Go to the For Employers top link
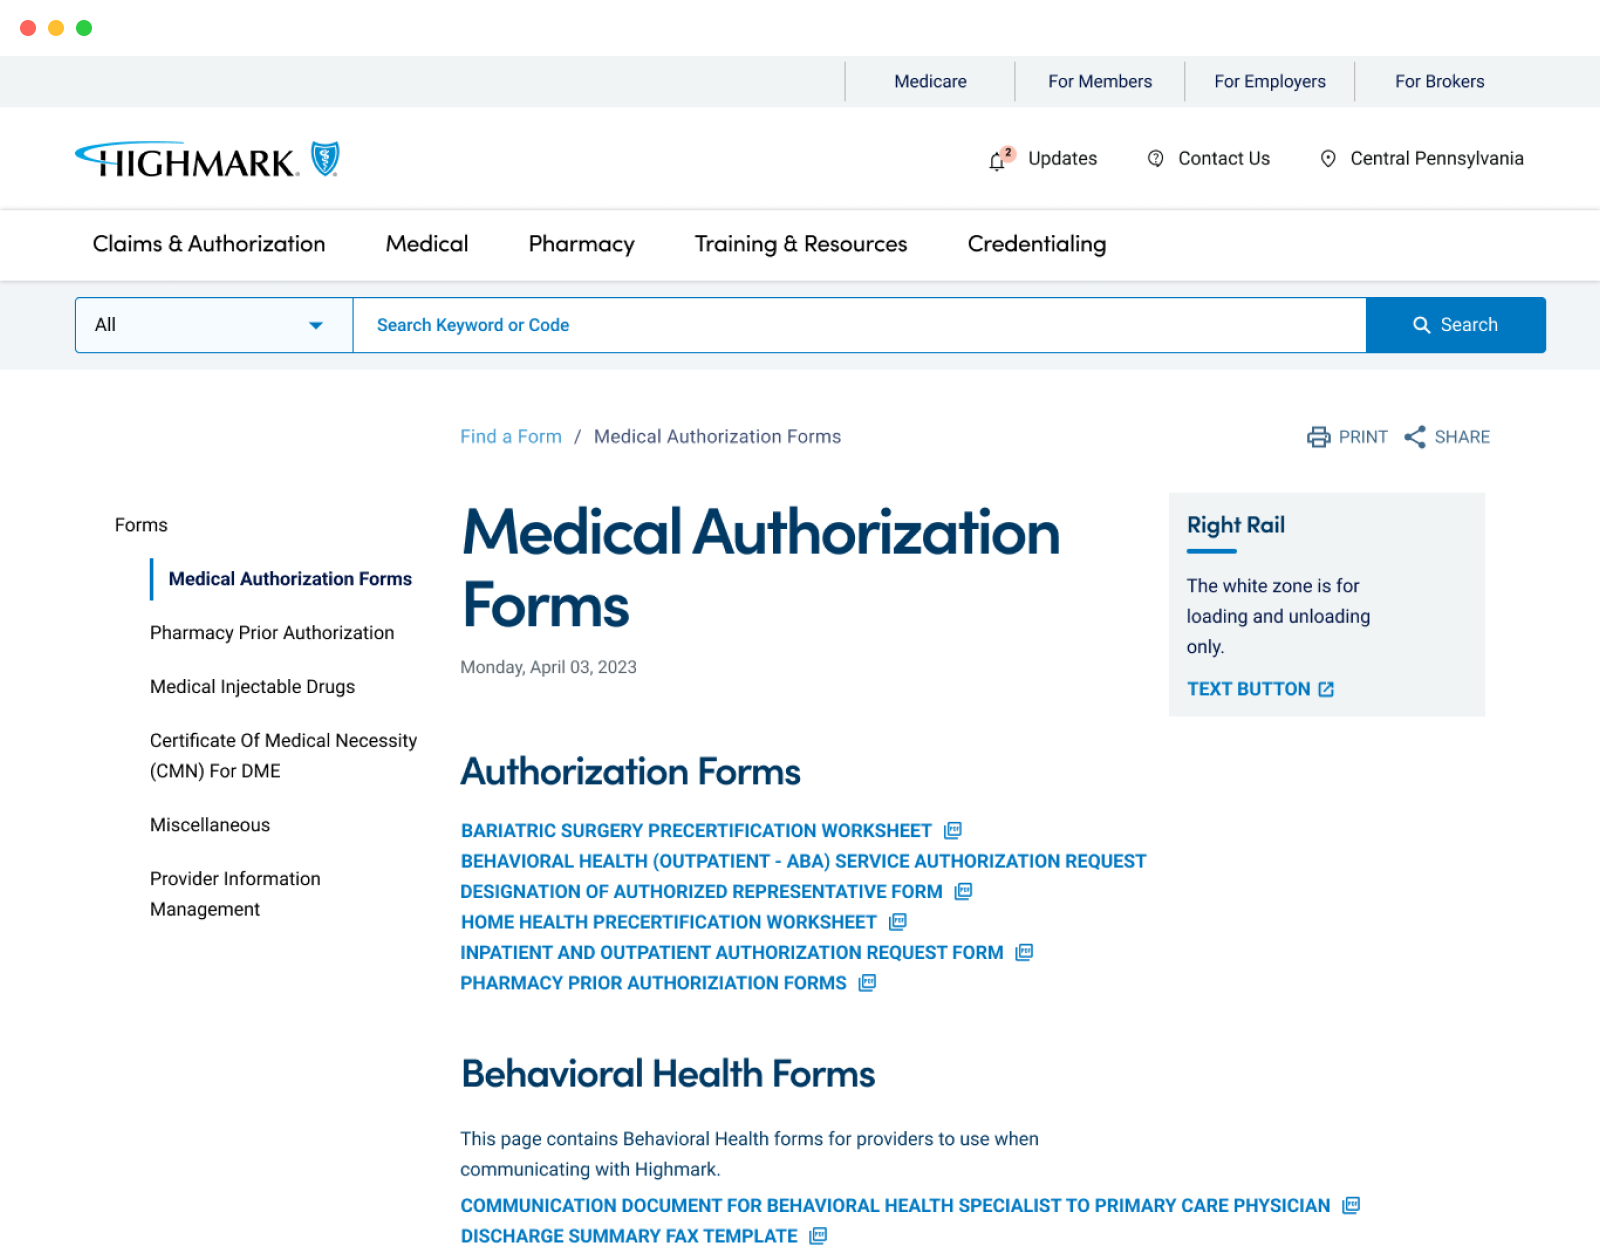1600x1252 pixels. (x=1269, y=82)
